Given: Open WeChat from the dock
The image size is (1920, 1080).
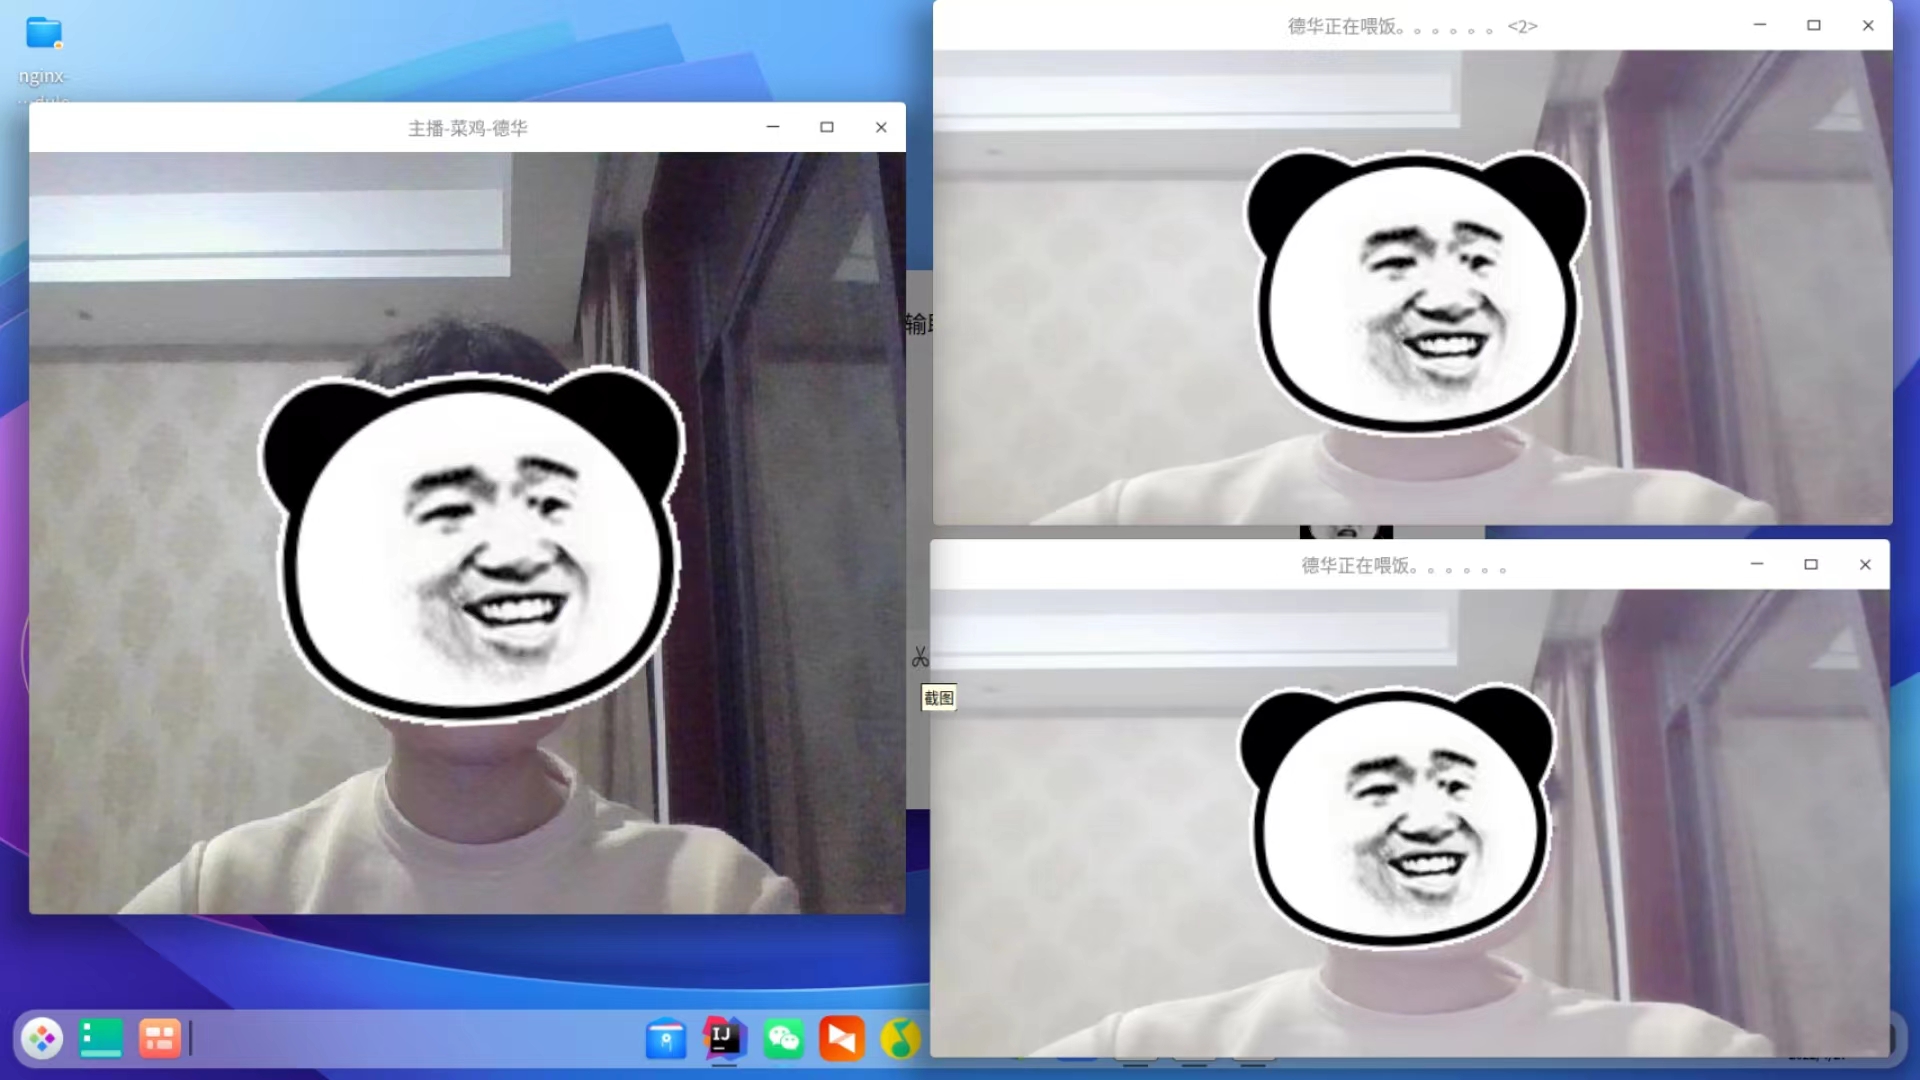Looking at the screenshot, I should coord(783,1039).
